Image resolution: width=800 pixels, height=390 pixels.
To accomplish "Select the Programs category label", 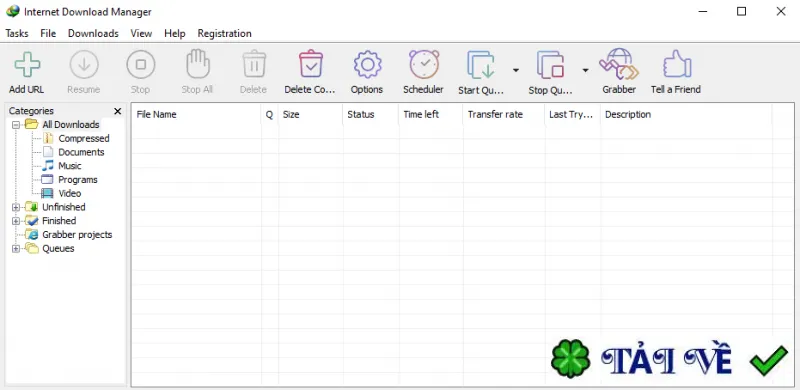I will click(x=78, y=180).
